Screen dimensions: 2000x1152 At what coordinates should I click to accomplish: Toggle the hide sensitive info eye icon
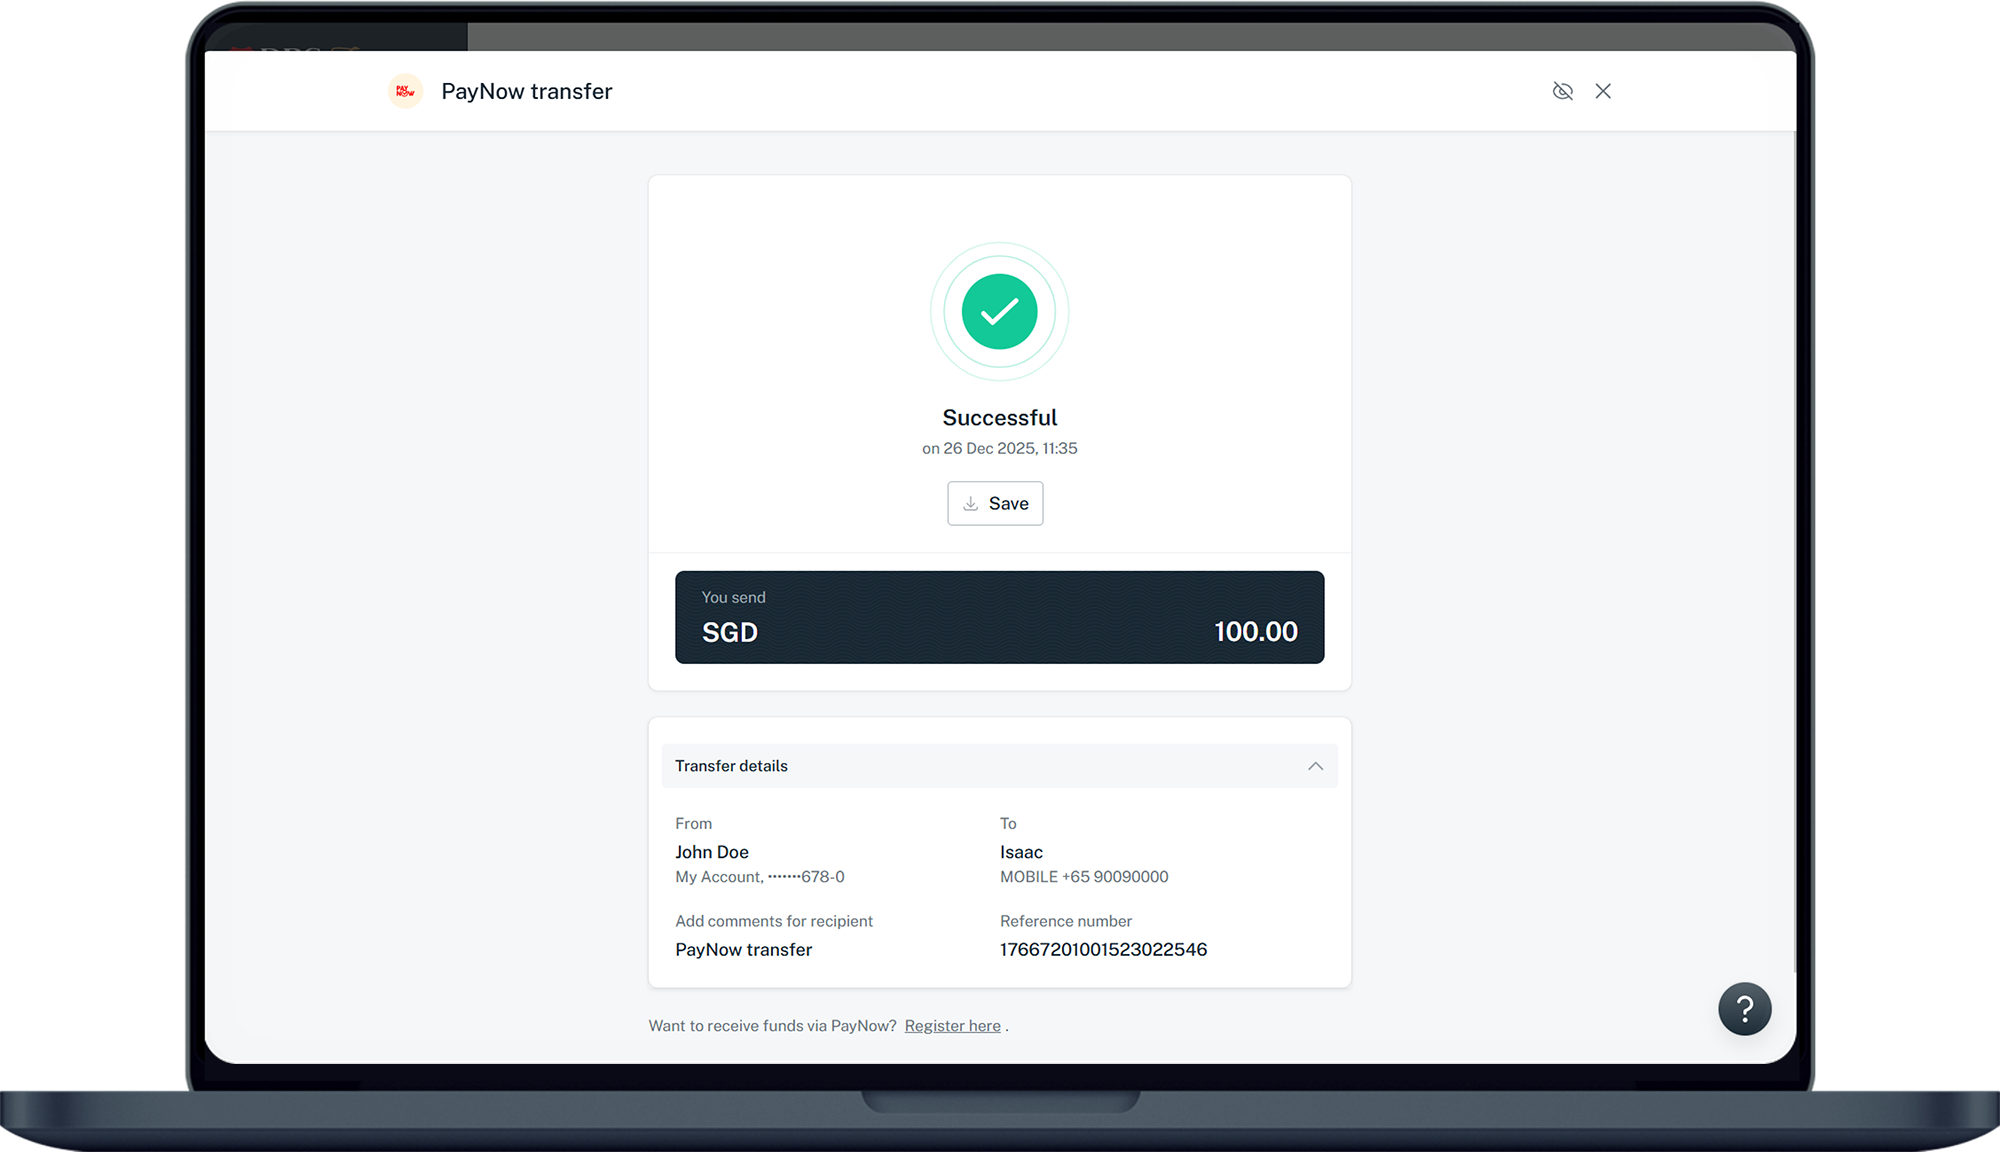pos(1563,91)
